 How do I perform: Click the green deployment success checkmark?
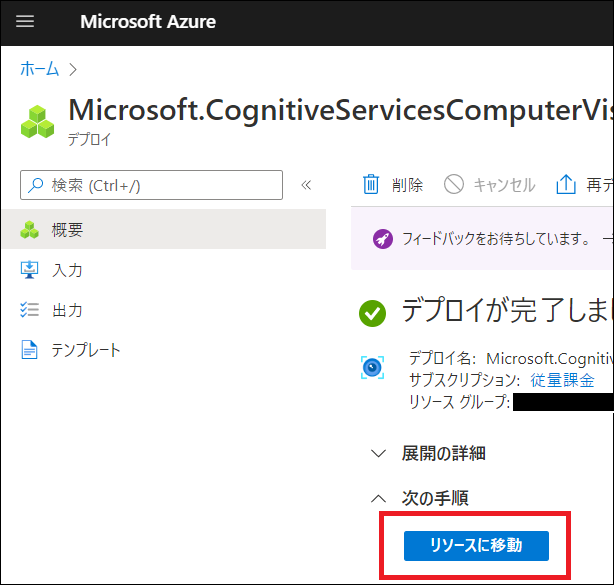[x=372, y=313]
